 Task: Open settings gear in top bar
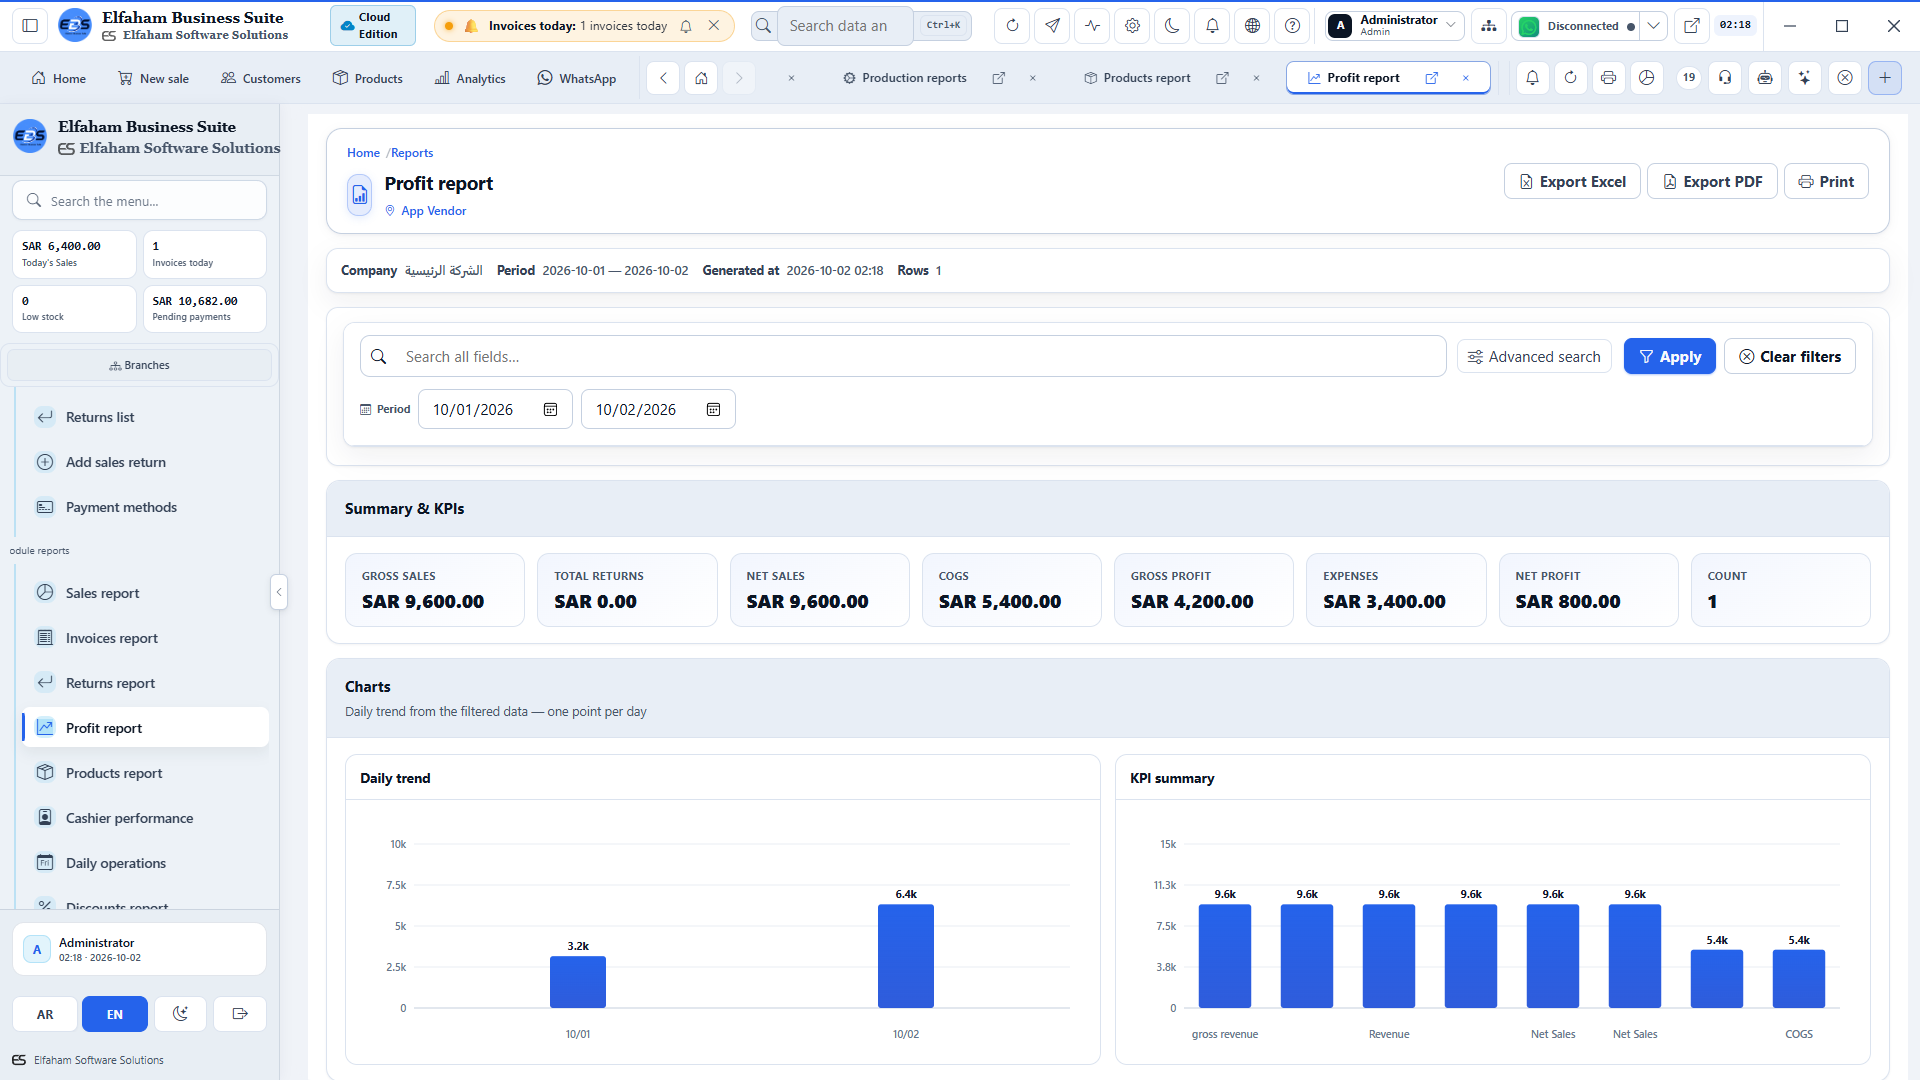1132,26
